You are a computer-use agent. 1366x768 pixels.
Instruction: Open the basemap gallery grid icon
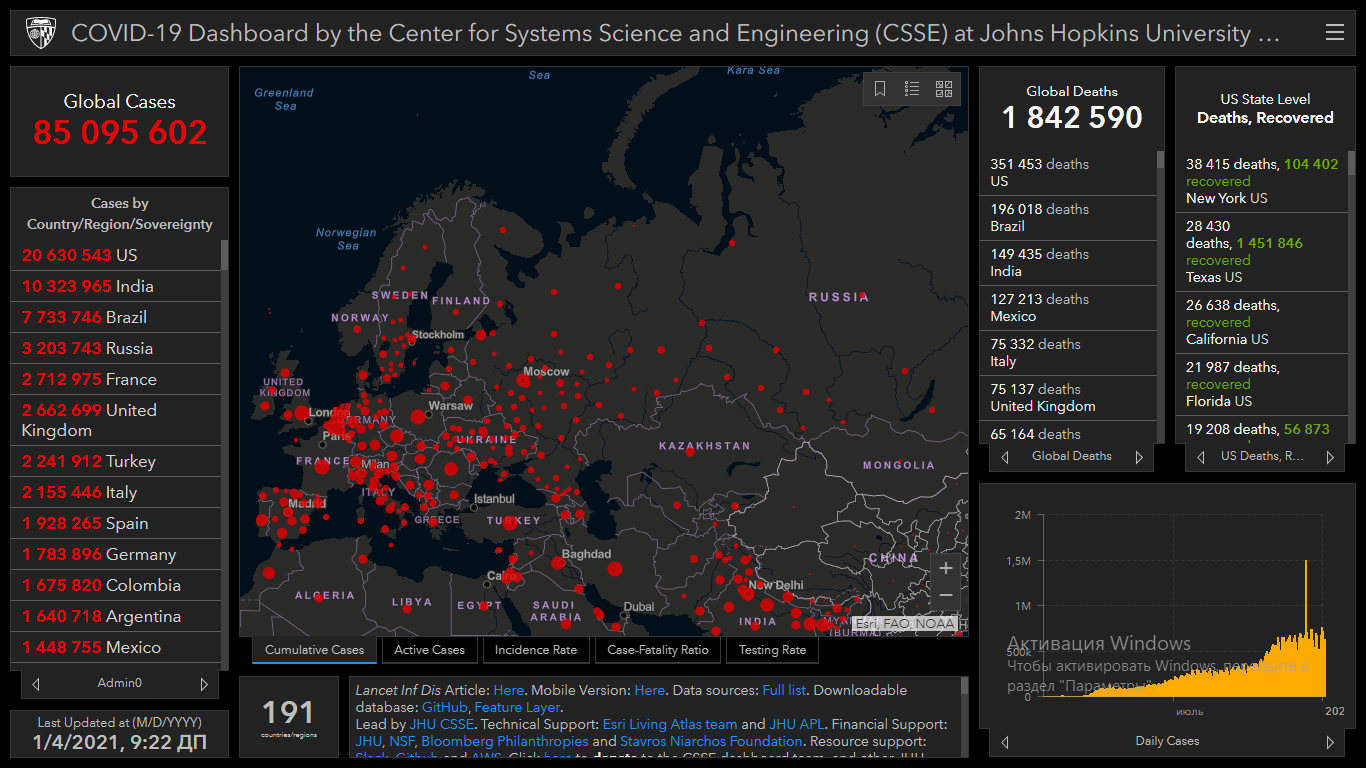point(944,89)
